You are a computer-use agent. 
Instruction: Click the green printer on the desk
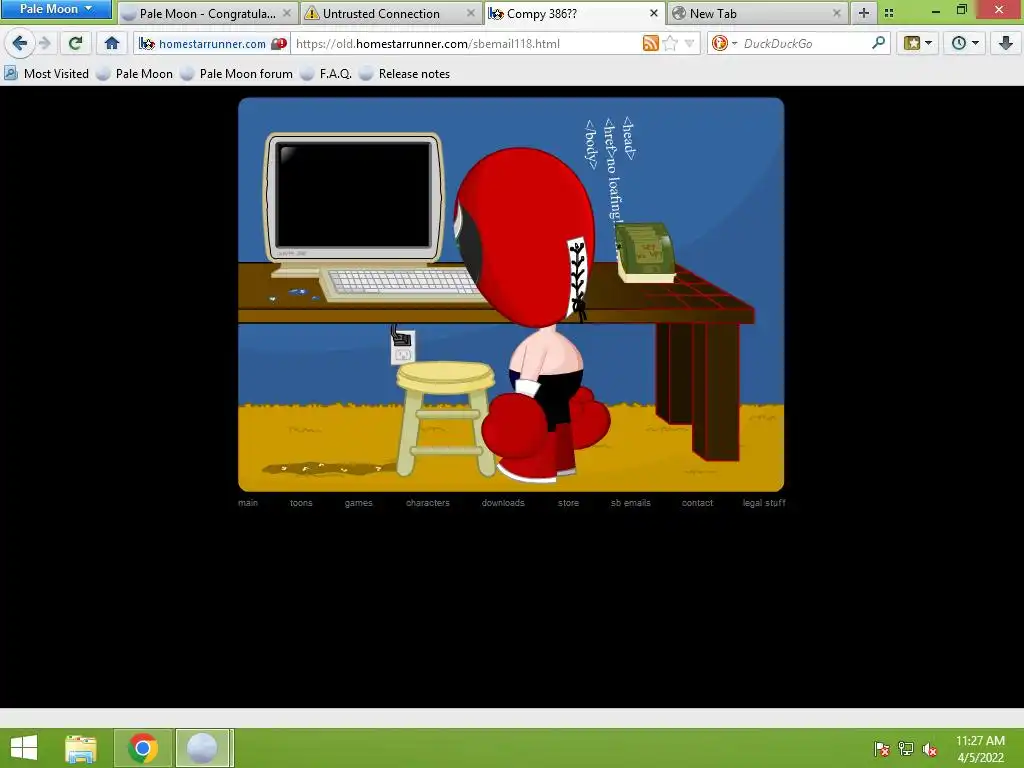coord(646,253)
